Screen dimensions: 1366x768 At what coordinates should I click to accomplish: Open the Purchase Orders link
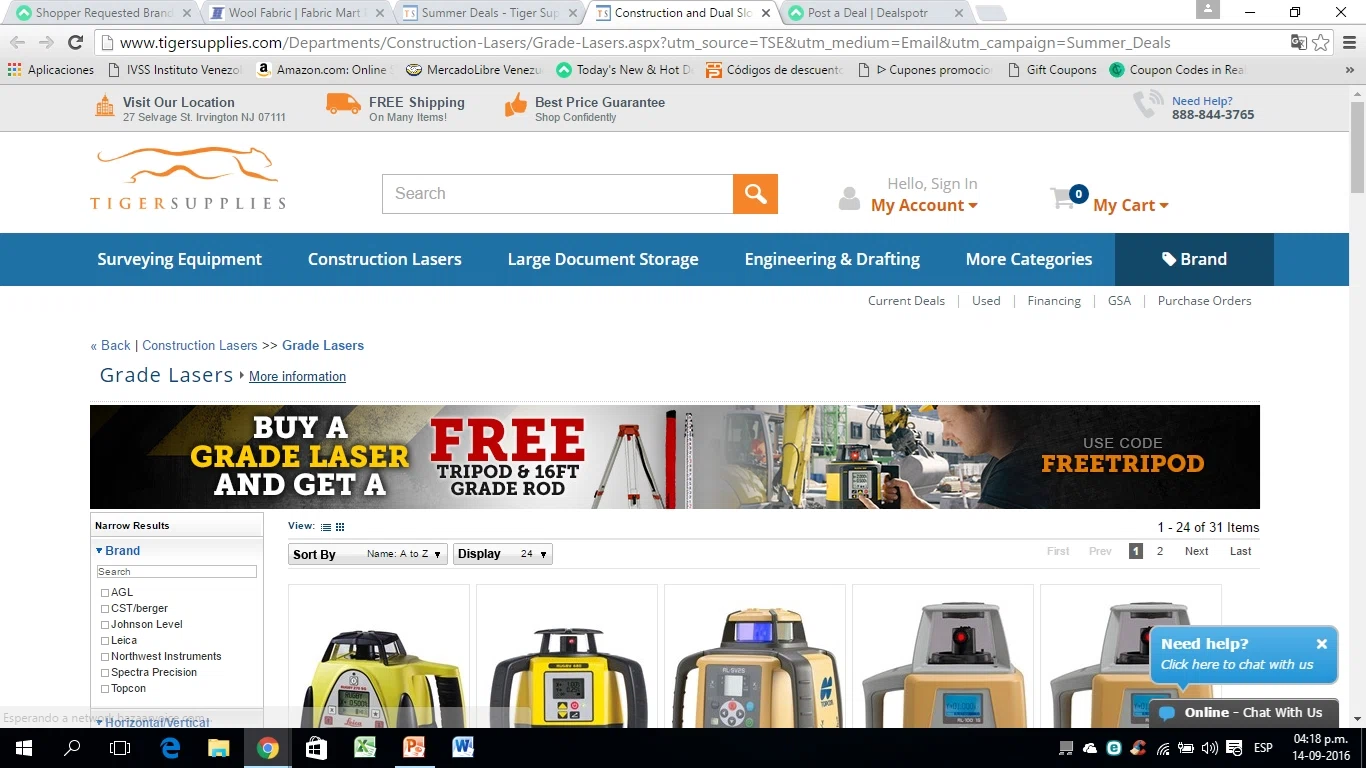click(x=1204, y=301)
